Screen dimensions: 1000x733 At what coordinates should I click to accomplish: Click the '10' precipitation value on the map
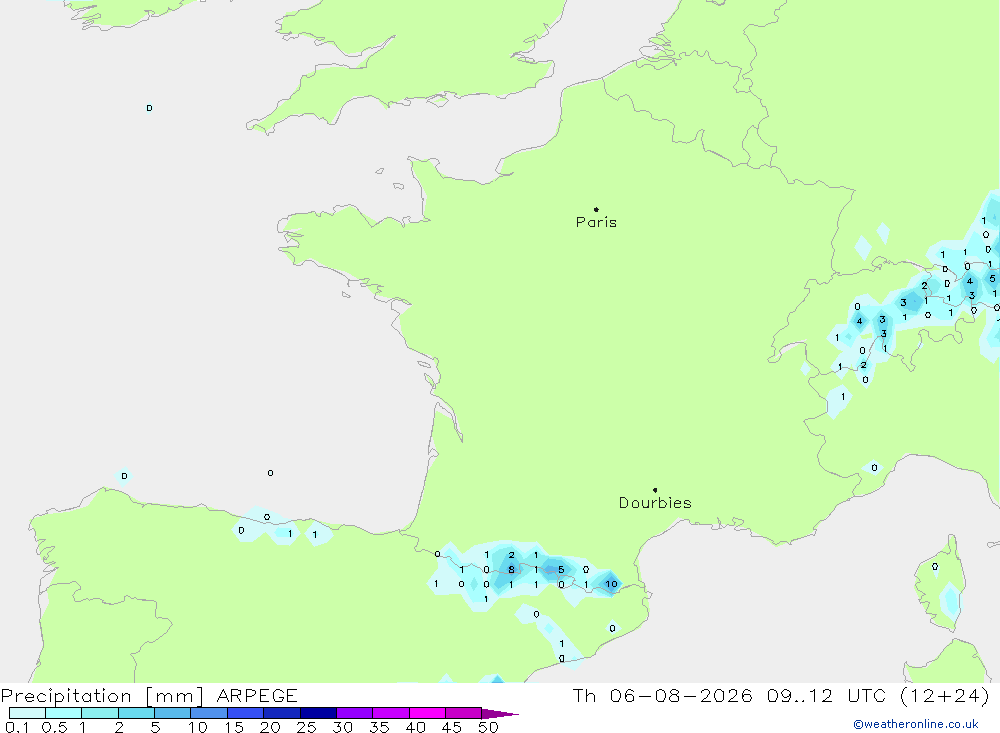pos(611,584)
